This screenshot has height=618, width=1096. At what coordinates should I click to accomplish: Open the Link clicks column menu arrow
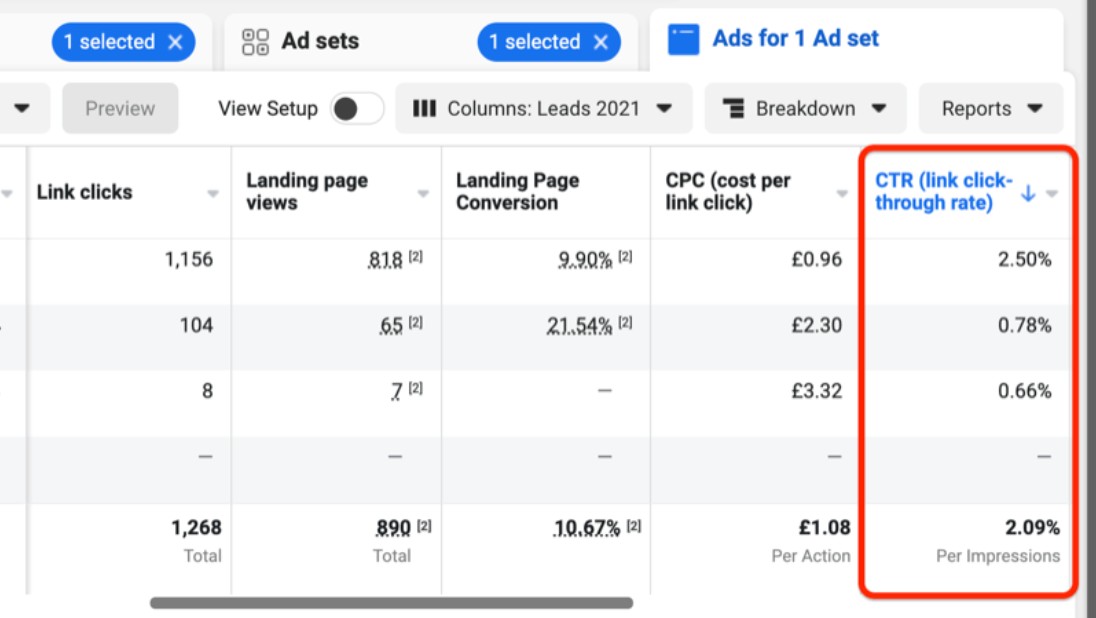[213, 194]
